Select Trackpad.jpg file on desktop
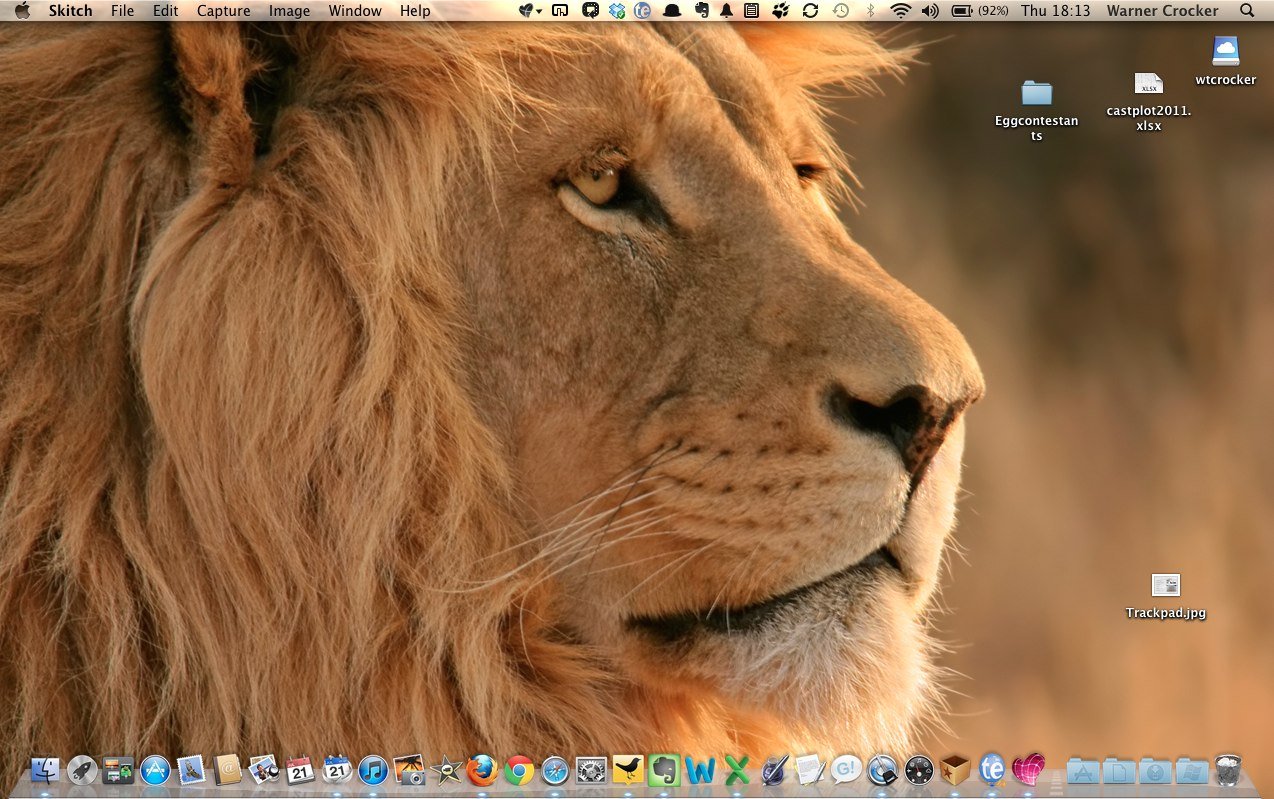This screenshot has width=1274, height=799. 1166,596
